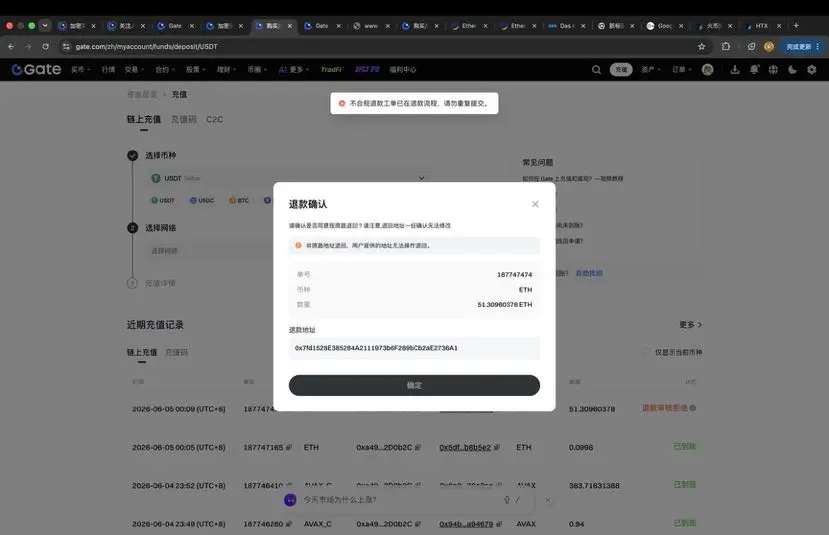Go back with browser back arrow
Screen dimensions: 829x535
11,47
